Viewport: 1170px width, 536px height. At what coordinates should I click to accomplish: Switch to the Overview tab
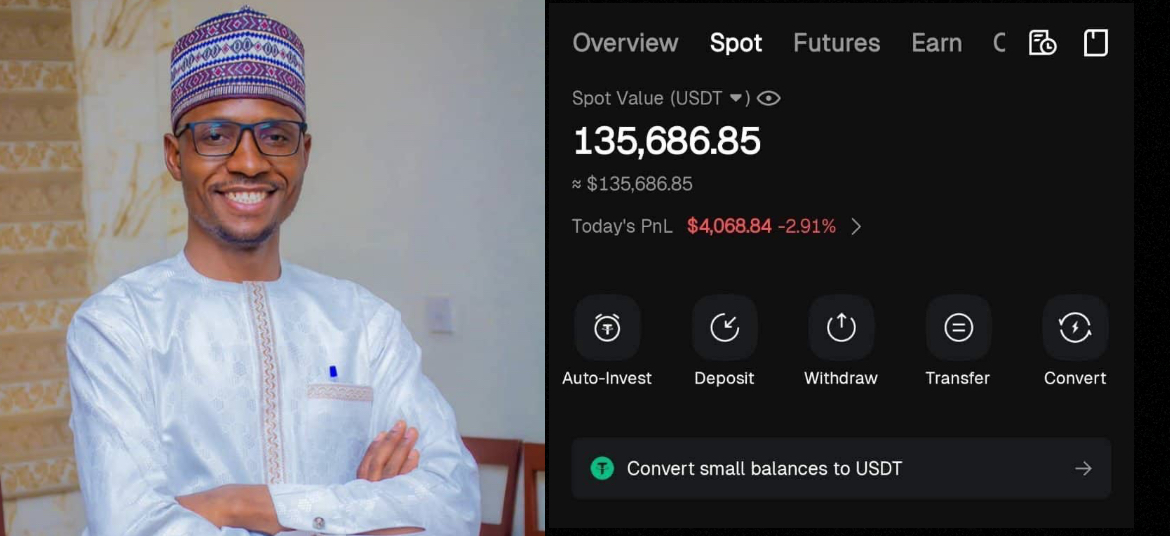(x=625, y=43)
